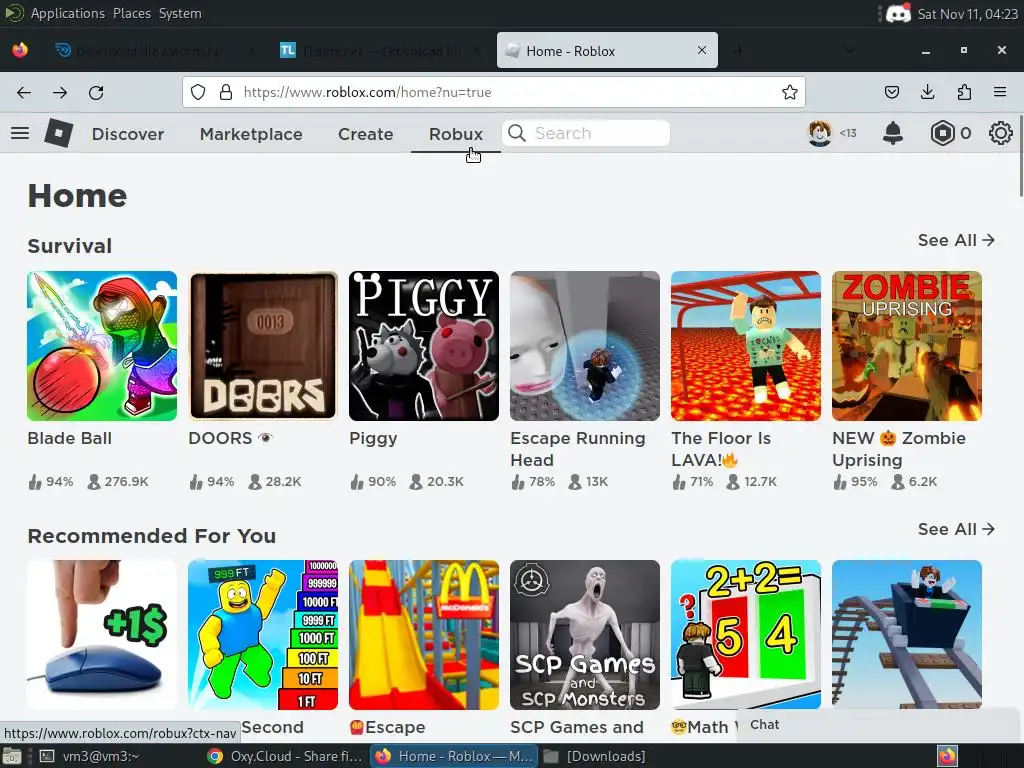This screenshot has width=1024, height=768.
Task: Open the Firefox application menu
Action: (1000, 92)
